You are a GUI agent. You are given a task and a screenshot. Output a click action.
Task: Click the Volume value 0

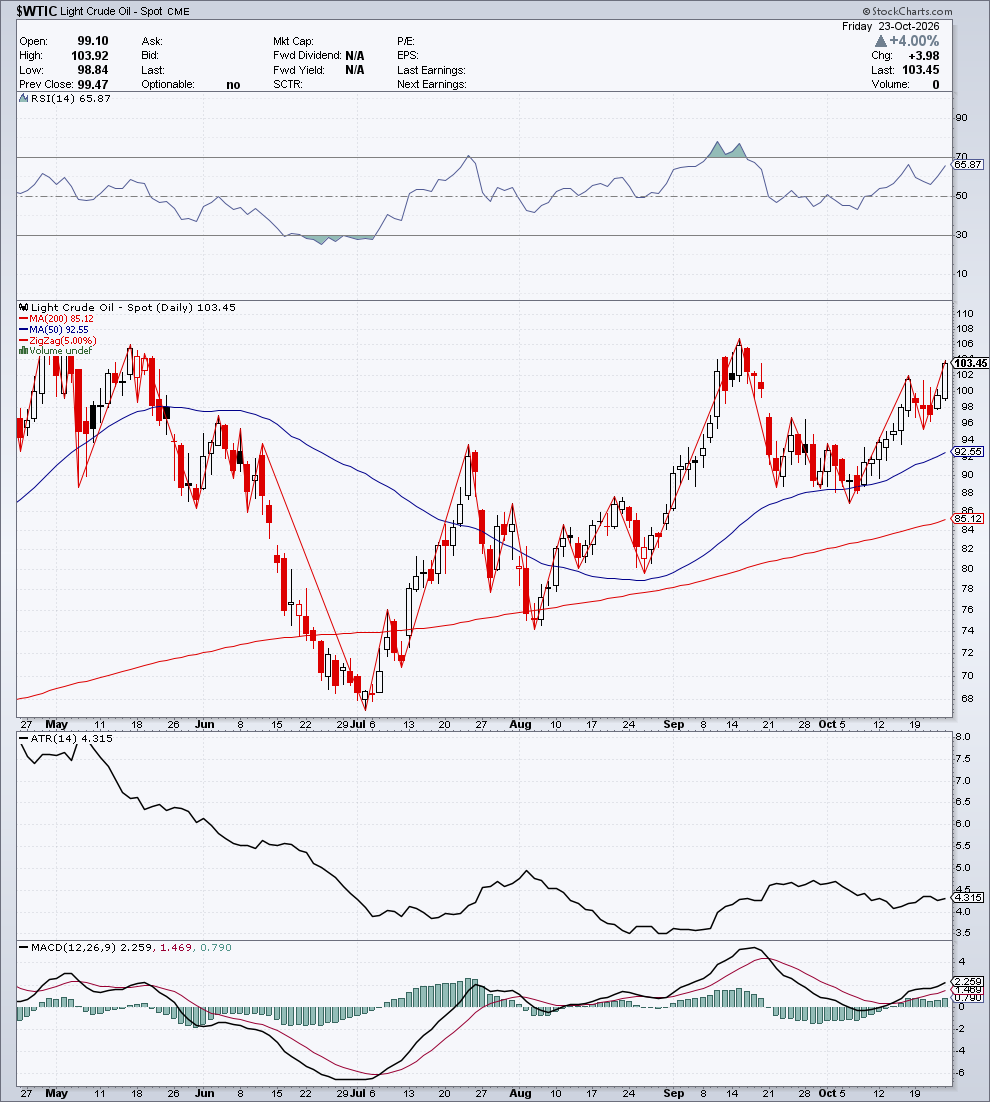click(x=936, y=84)
